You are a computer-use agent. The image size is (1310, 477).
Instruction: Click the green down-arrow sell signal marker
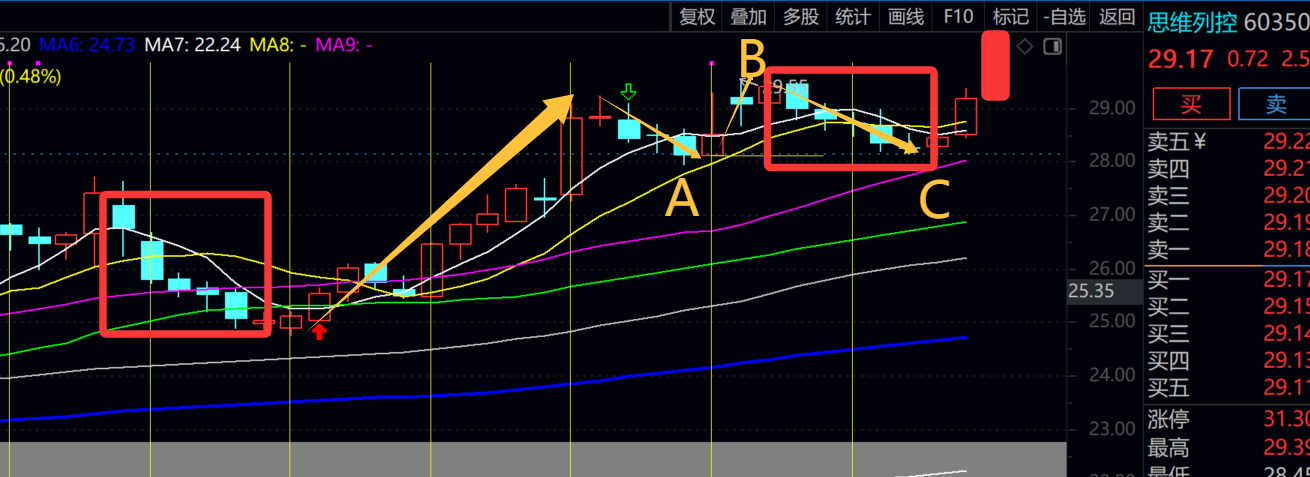(x=629, y=93)
